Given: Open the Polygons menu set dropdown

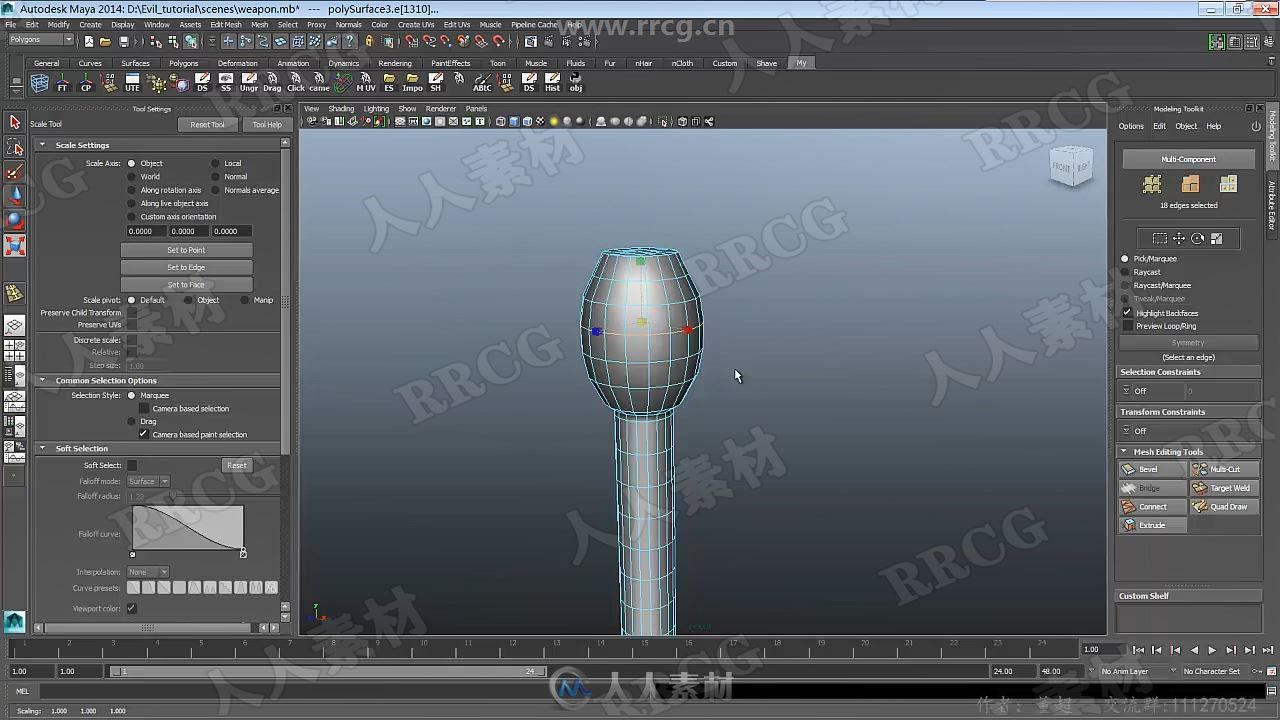Looking at the screenshot, I should (41, 40).
